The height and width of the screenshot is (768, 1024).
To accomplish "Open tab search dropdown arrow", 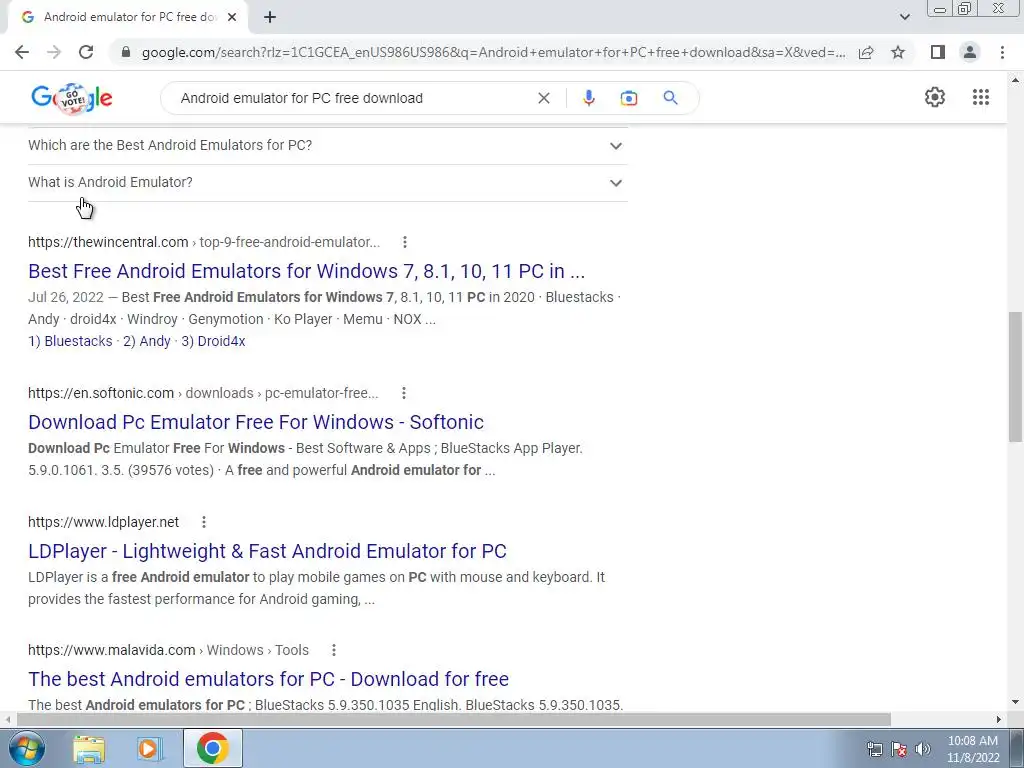I will [904, 18].
